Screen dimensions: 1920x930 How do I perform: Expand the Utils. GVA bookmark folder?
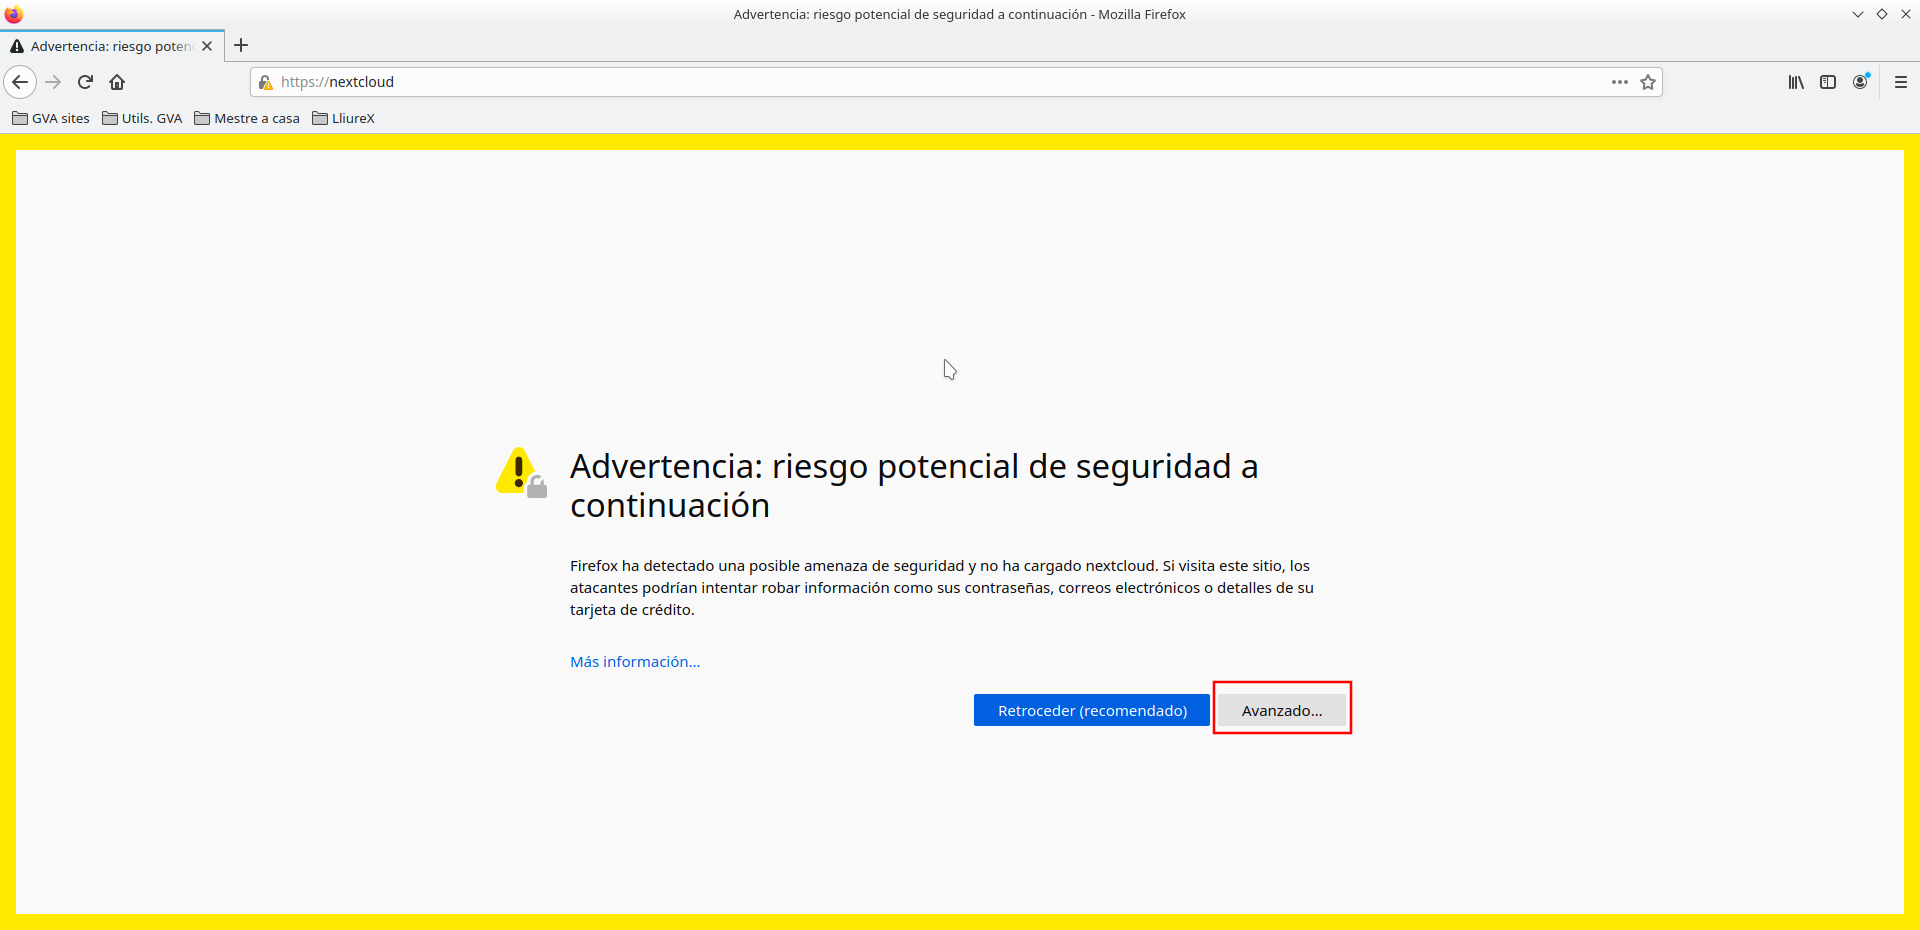(142, 118)
